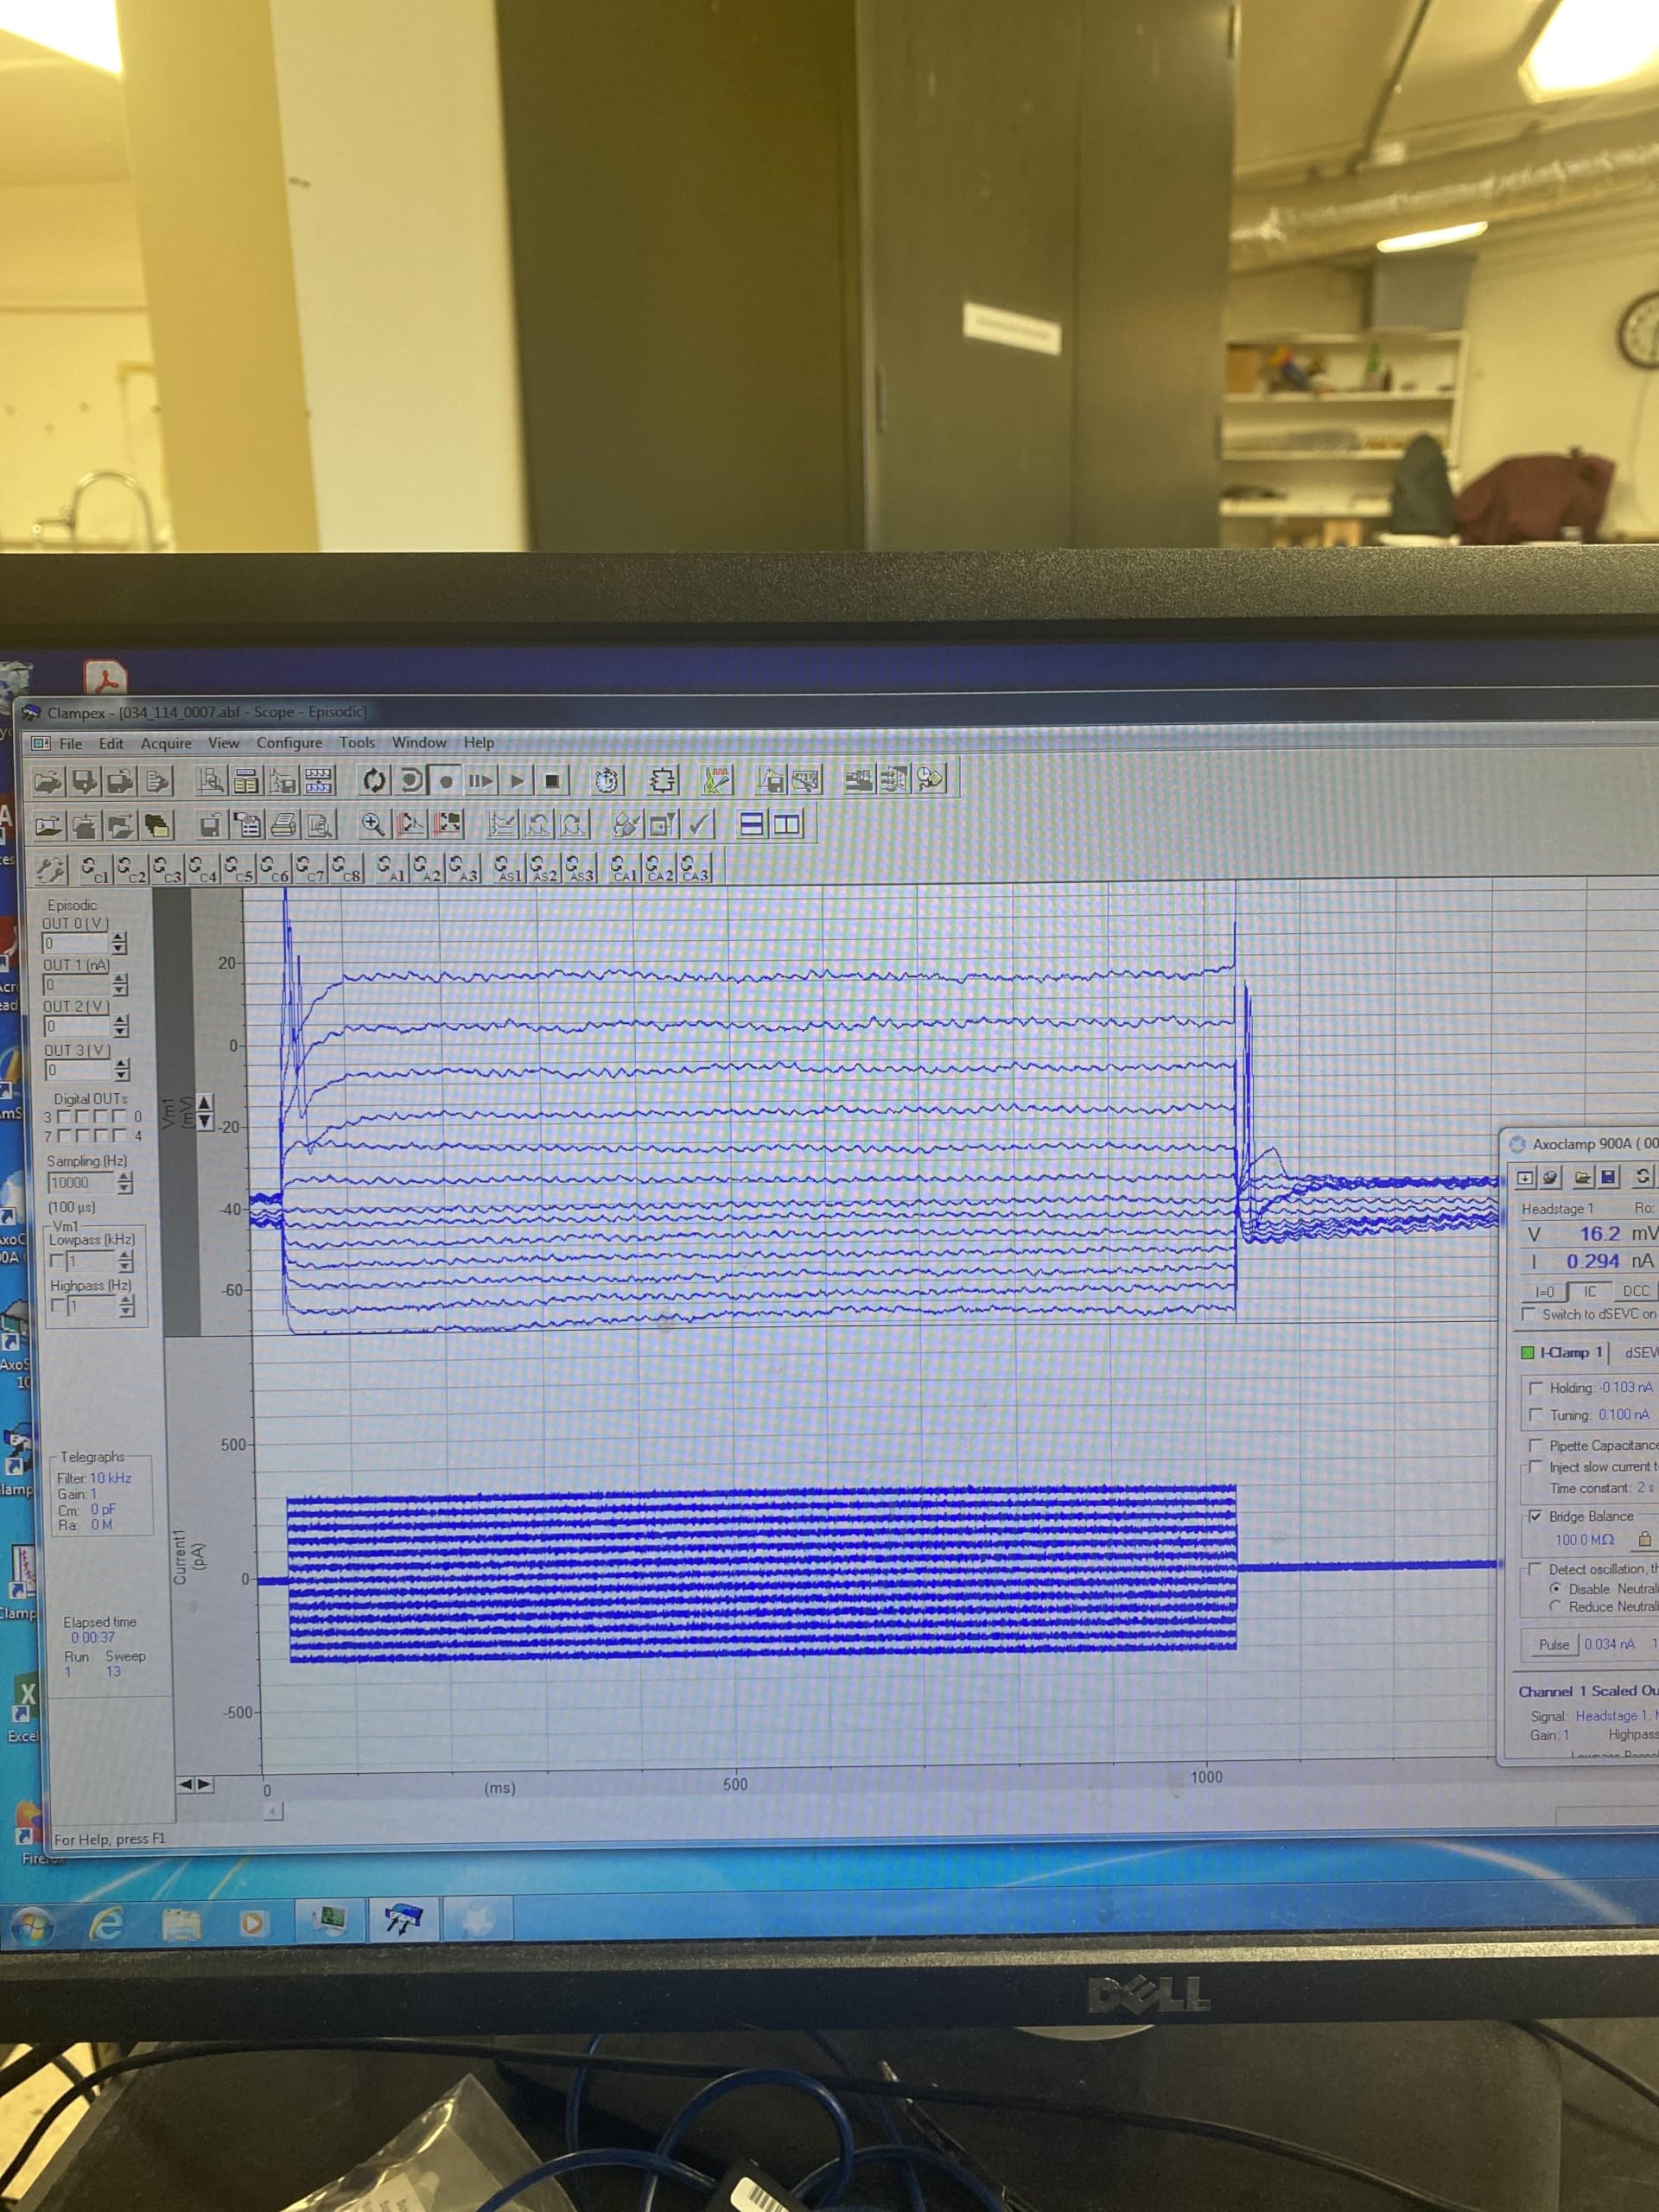This screenshot has width=1659, height=2212.
Task: Load sequencing key C1
Action: coord(94,868)
